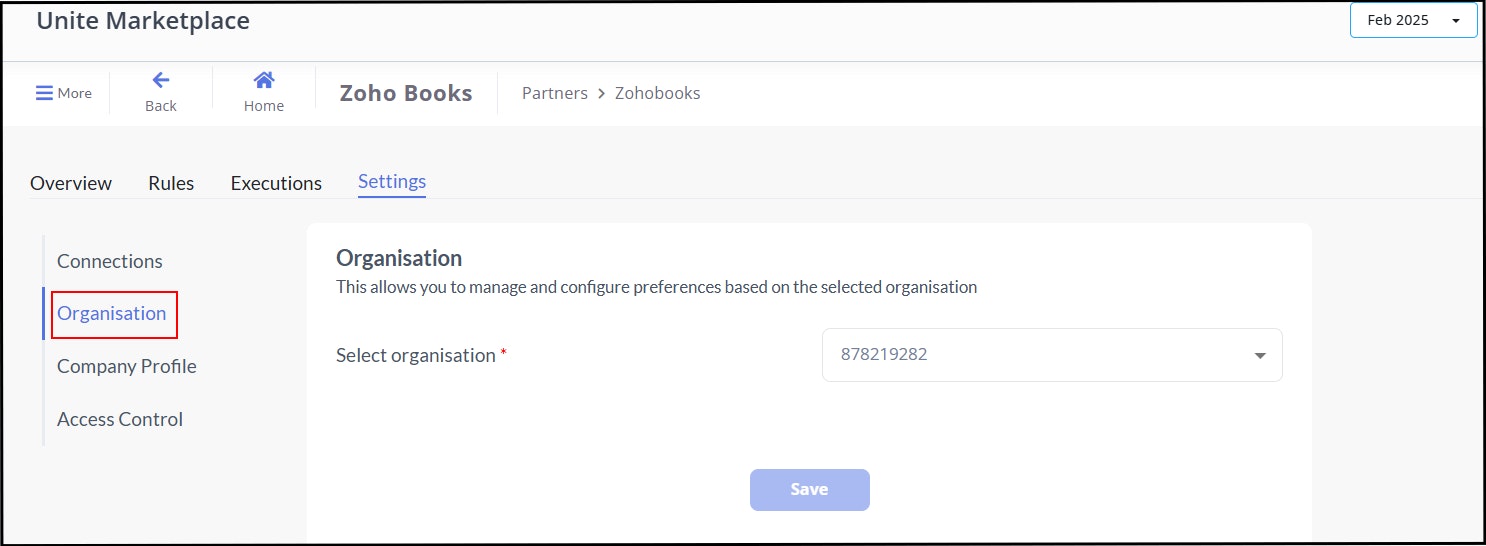Click the Partners breadcrumb link
This screenshot has height=546, width=1486.
pyautogui.click(x=555, y=93)
